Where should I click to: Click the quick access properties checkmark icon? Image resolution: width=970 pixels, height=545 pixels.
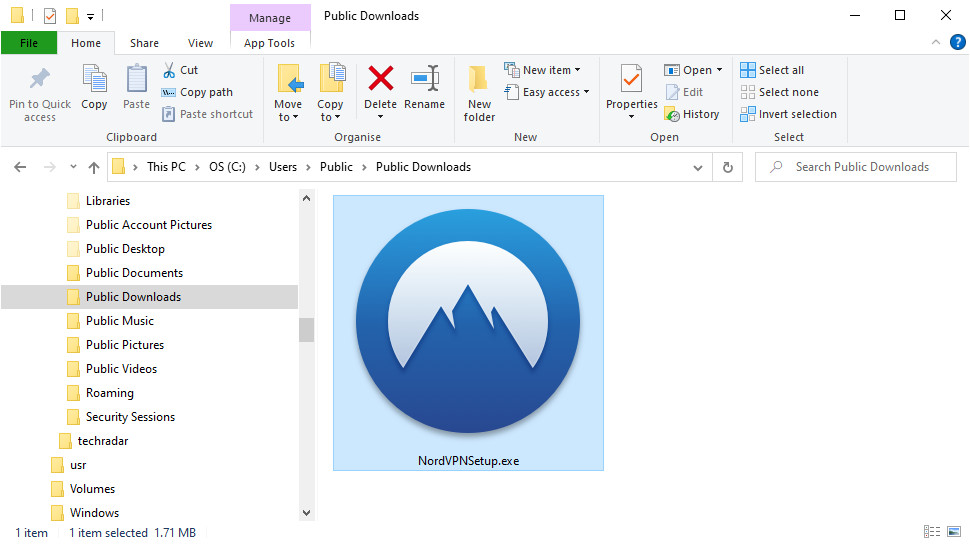click(x=50, y=15)
